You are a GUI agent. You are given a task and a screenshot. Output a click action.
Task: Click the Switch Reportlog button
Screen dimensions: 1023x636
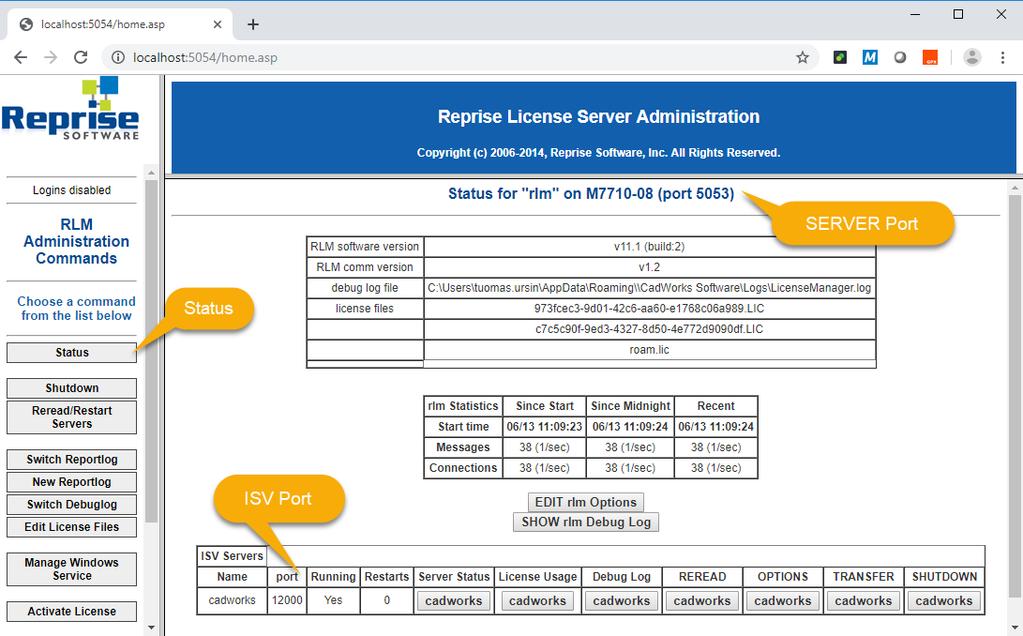(72, 459)
